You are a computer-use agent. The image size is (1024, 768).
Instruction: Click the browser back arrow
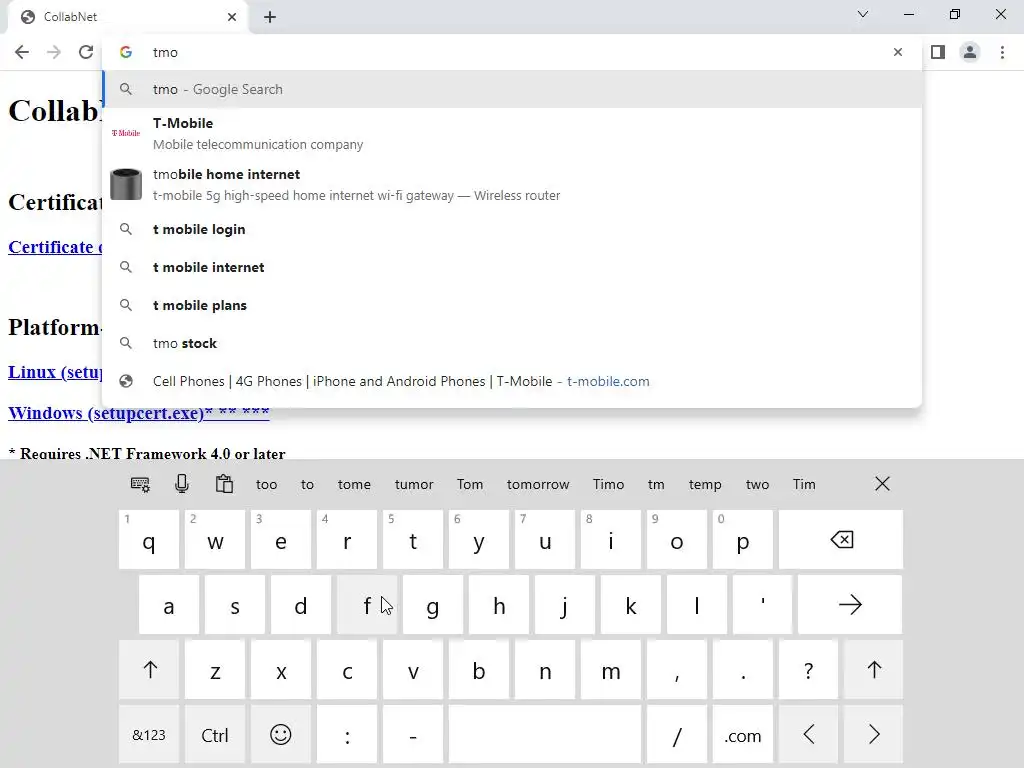[22, 52]
